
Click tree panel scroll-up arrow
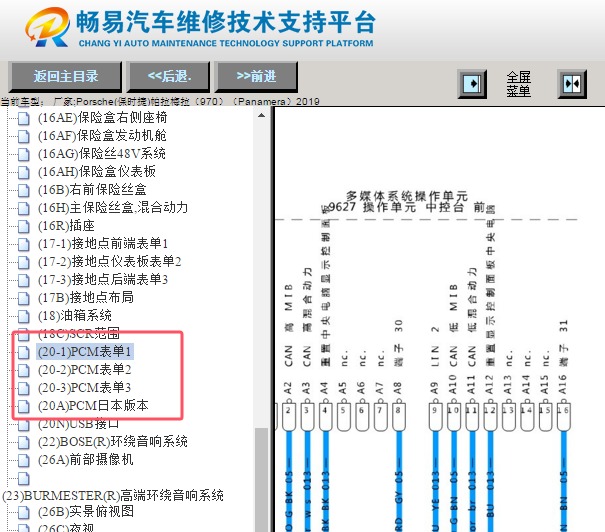[x=262, y=115]
